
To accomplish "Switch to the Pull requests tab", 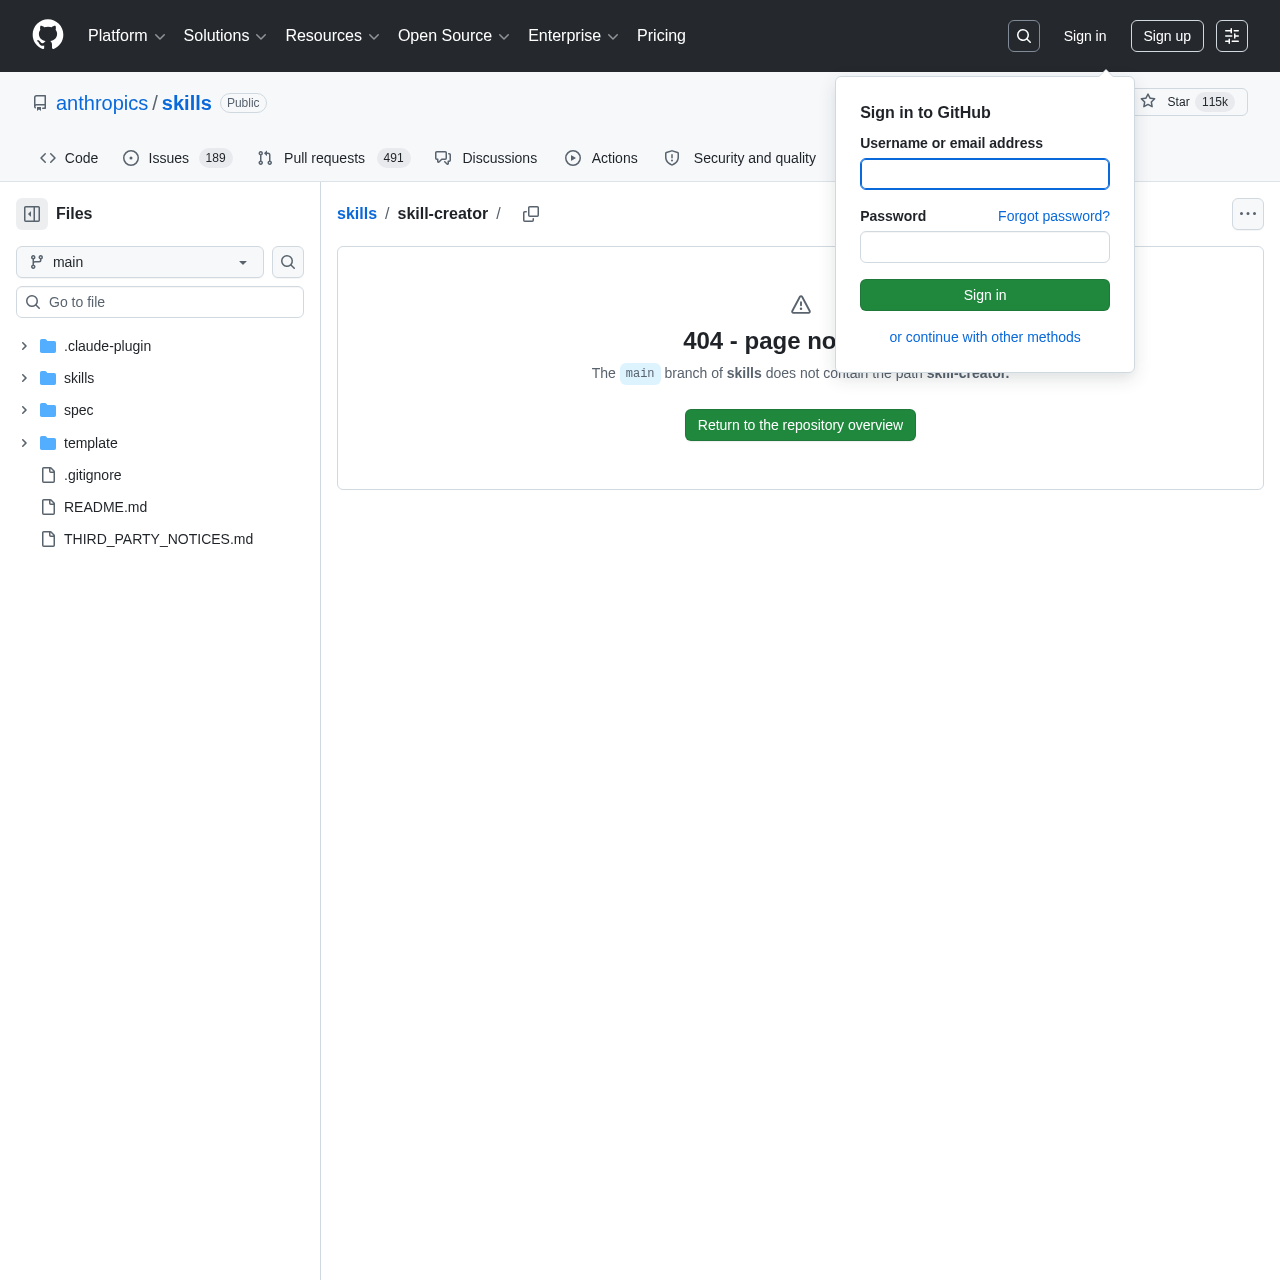I will tap(324, 158).
